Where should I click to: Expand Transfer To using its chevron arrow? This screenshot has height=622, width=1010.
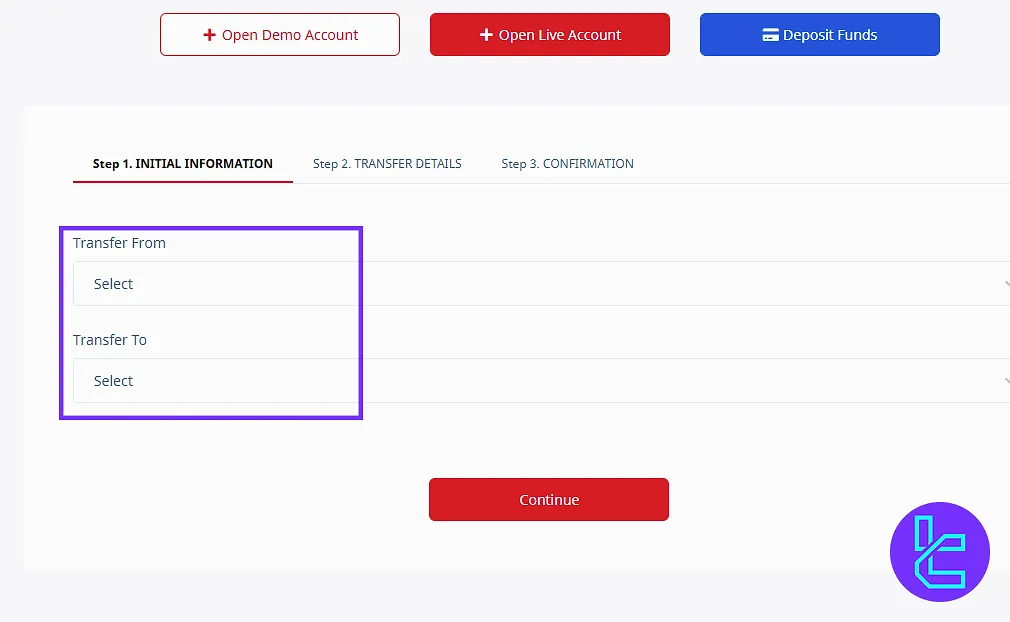pos(1005,381)
